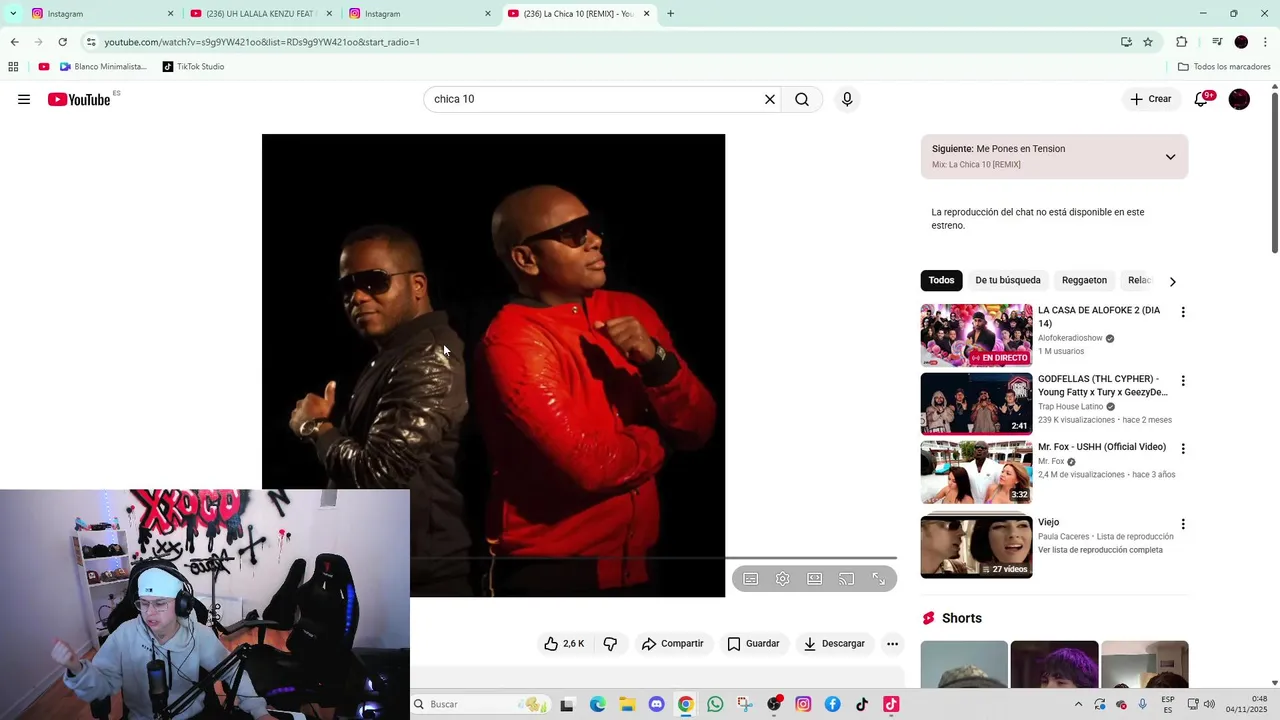Open the YouTube hamburger guide menu
This screenshot has height=720, width=1280.
coord(24,99)
